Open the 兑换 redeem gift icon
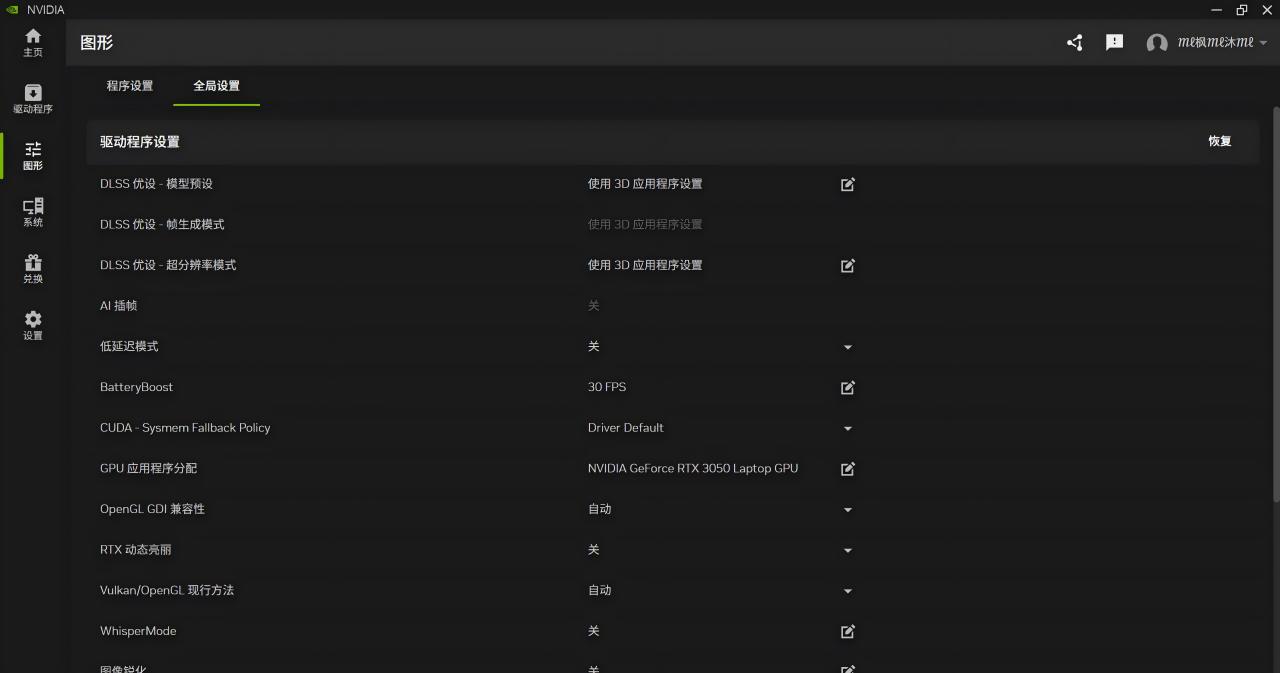This screenshot has height=673, width=1280. (33, 269)
